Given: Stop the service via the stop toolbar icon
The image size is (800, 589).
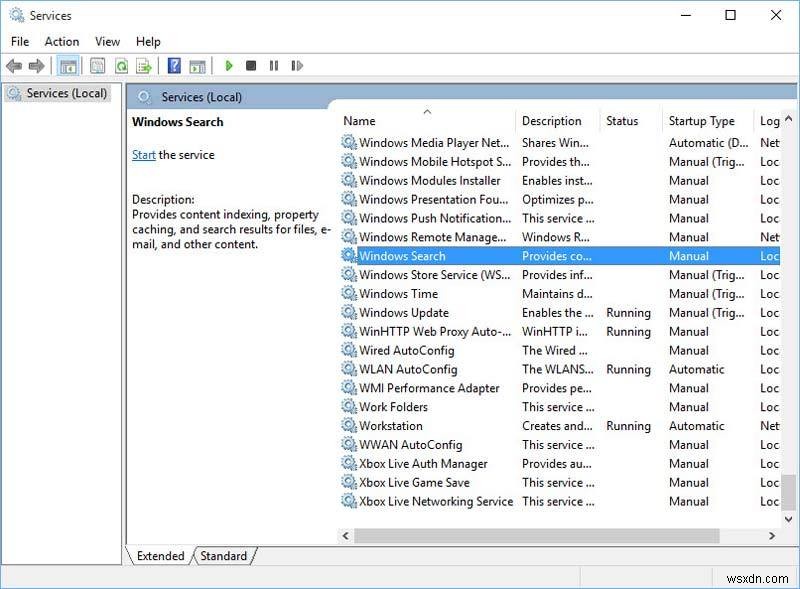Looking at the screenshot, I should coord(252,66).
